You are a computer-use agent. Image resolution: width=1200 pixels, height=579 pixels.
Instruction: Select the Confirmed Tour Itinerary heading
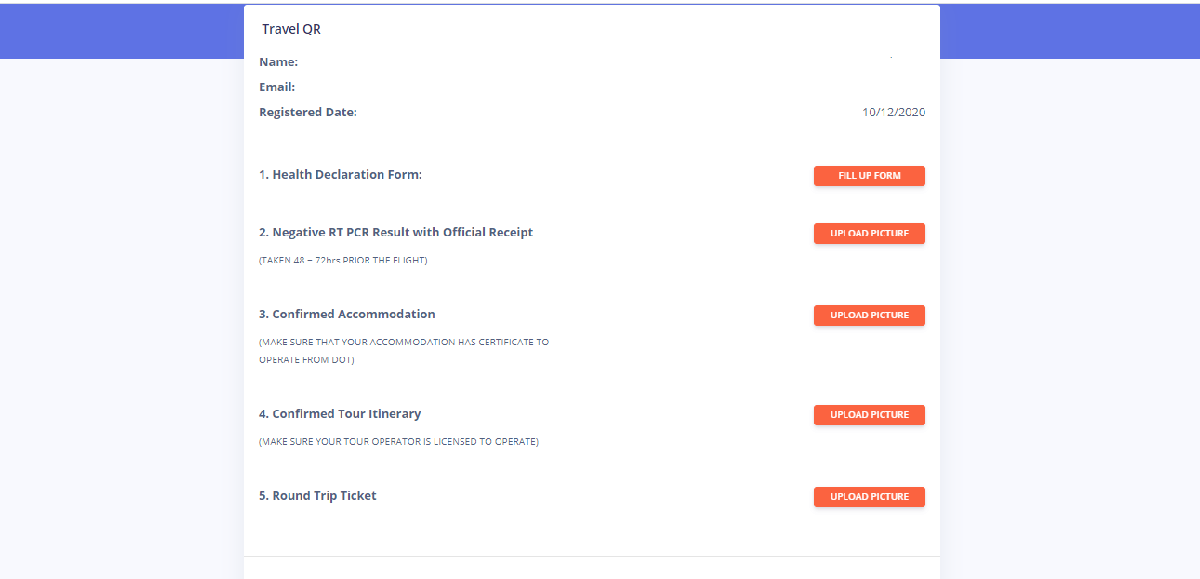340,414
